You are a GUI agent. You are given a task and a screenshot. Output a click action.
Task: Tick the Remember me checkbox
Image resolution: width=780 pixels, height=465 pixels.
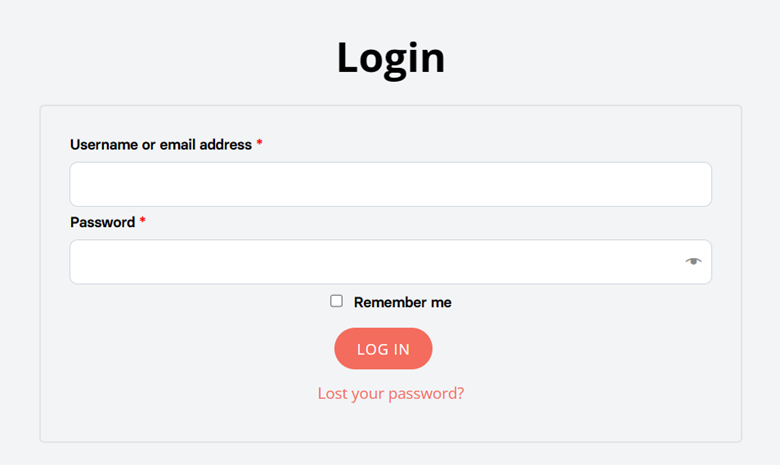pos(336,301)
